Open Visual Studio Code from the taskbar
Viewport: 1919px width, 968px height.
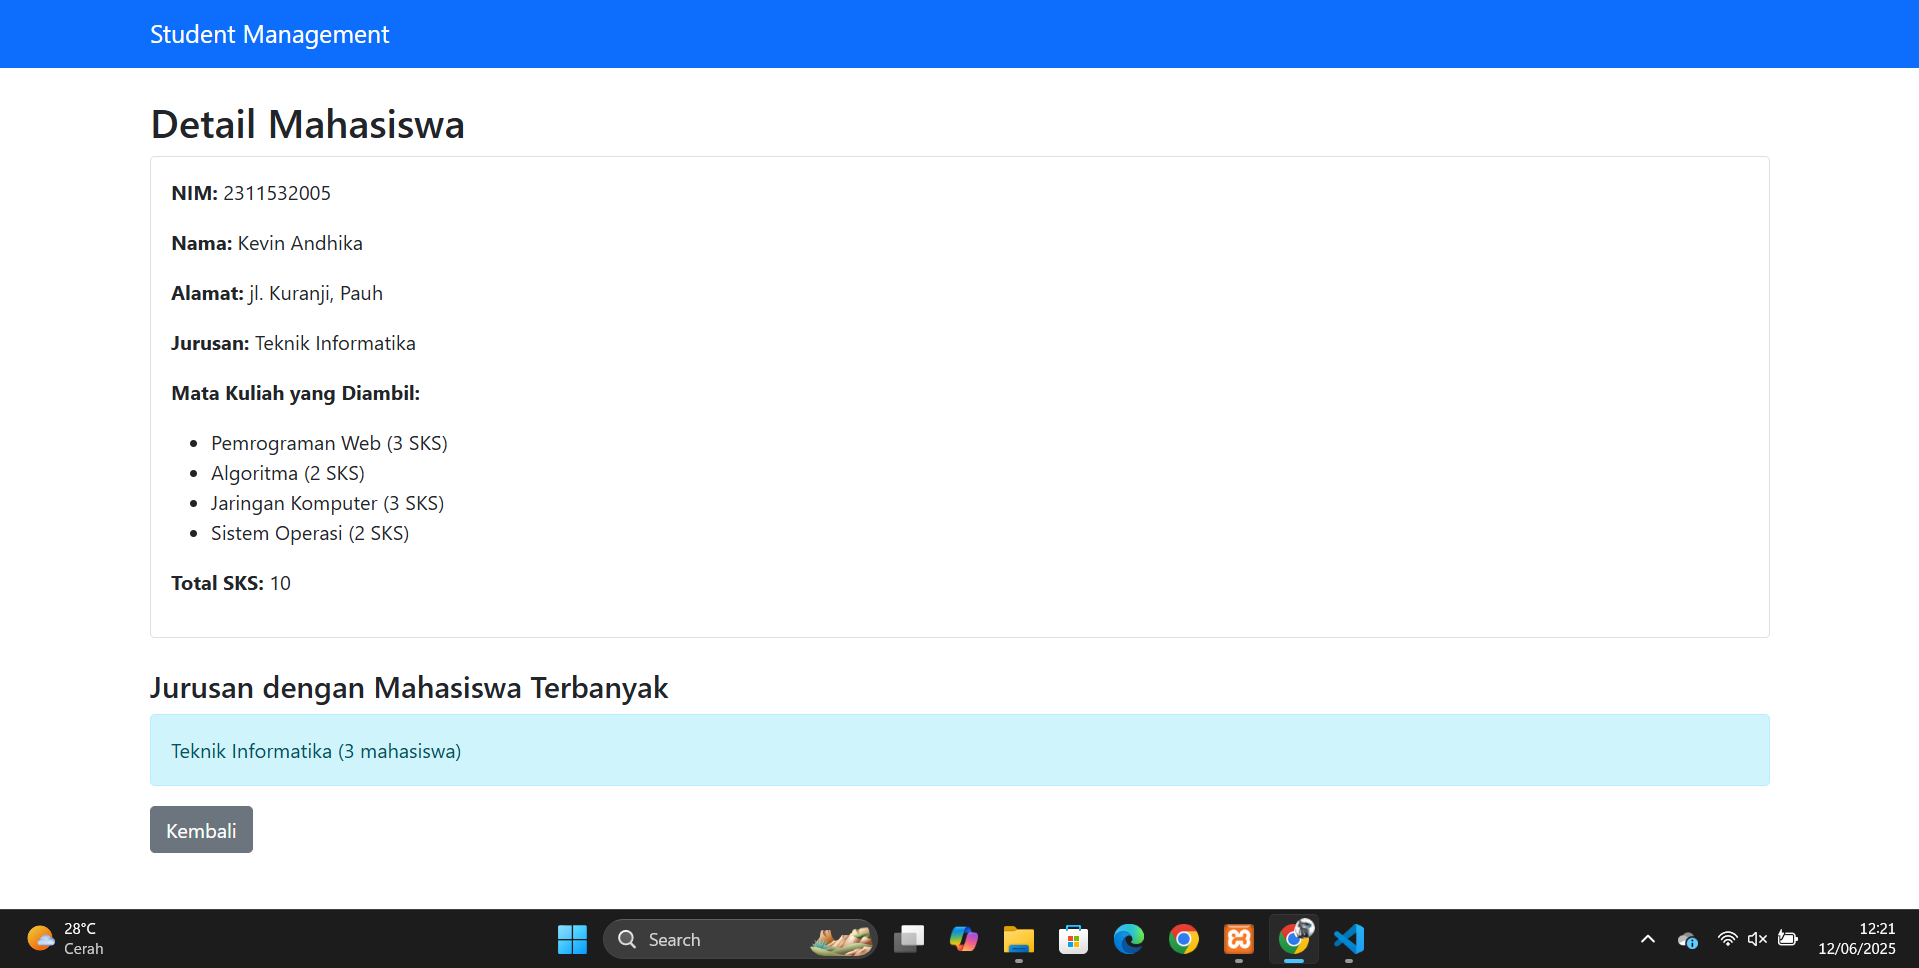1349,939
